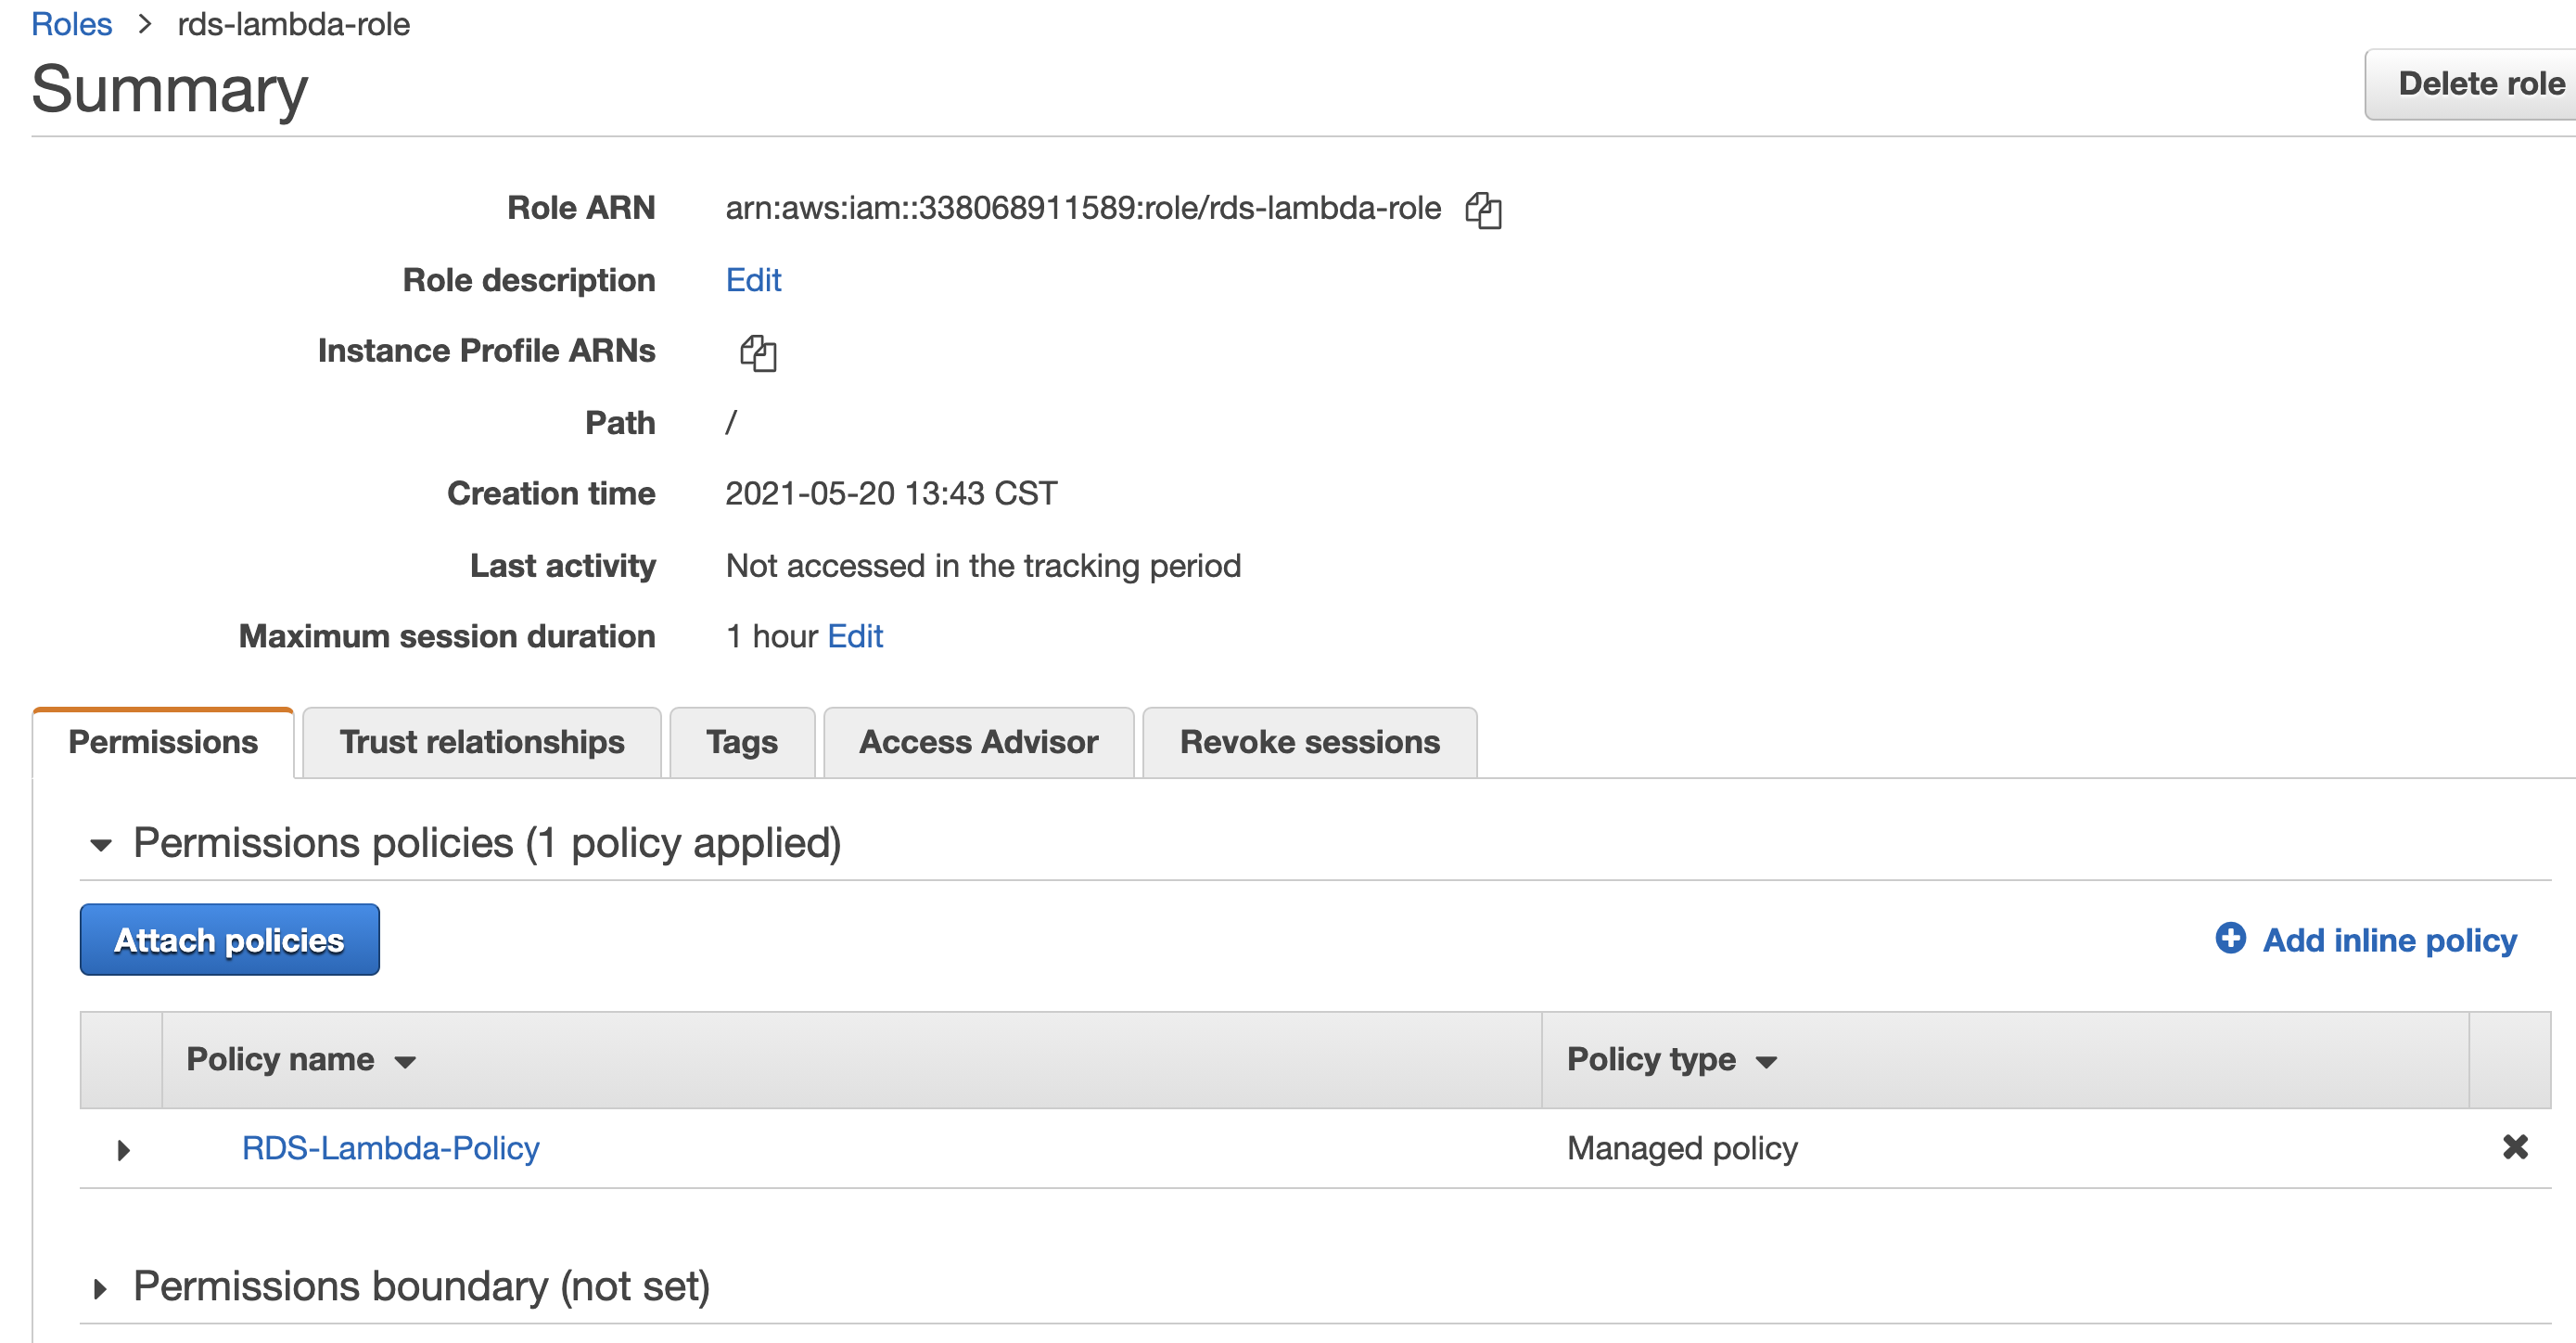Collapse the Permissions policies section
Viewport: 2576px width, 1343px height.
point(100,845)
